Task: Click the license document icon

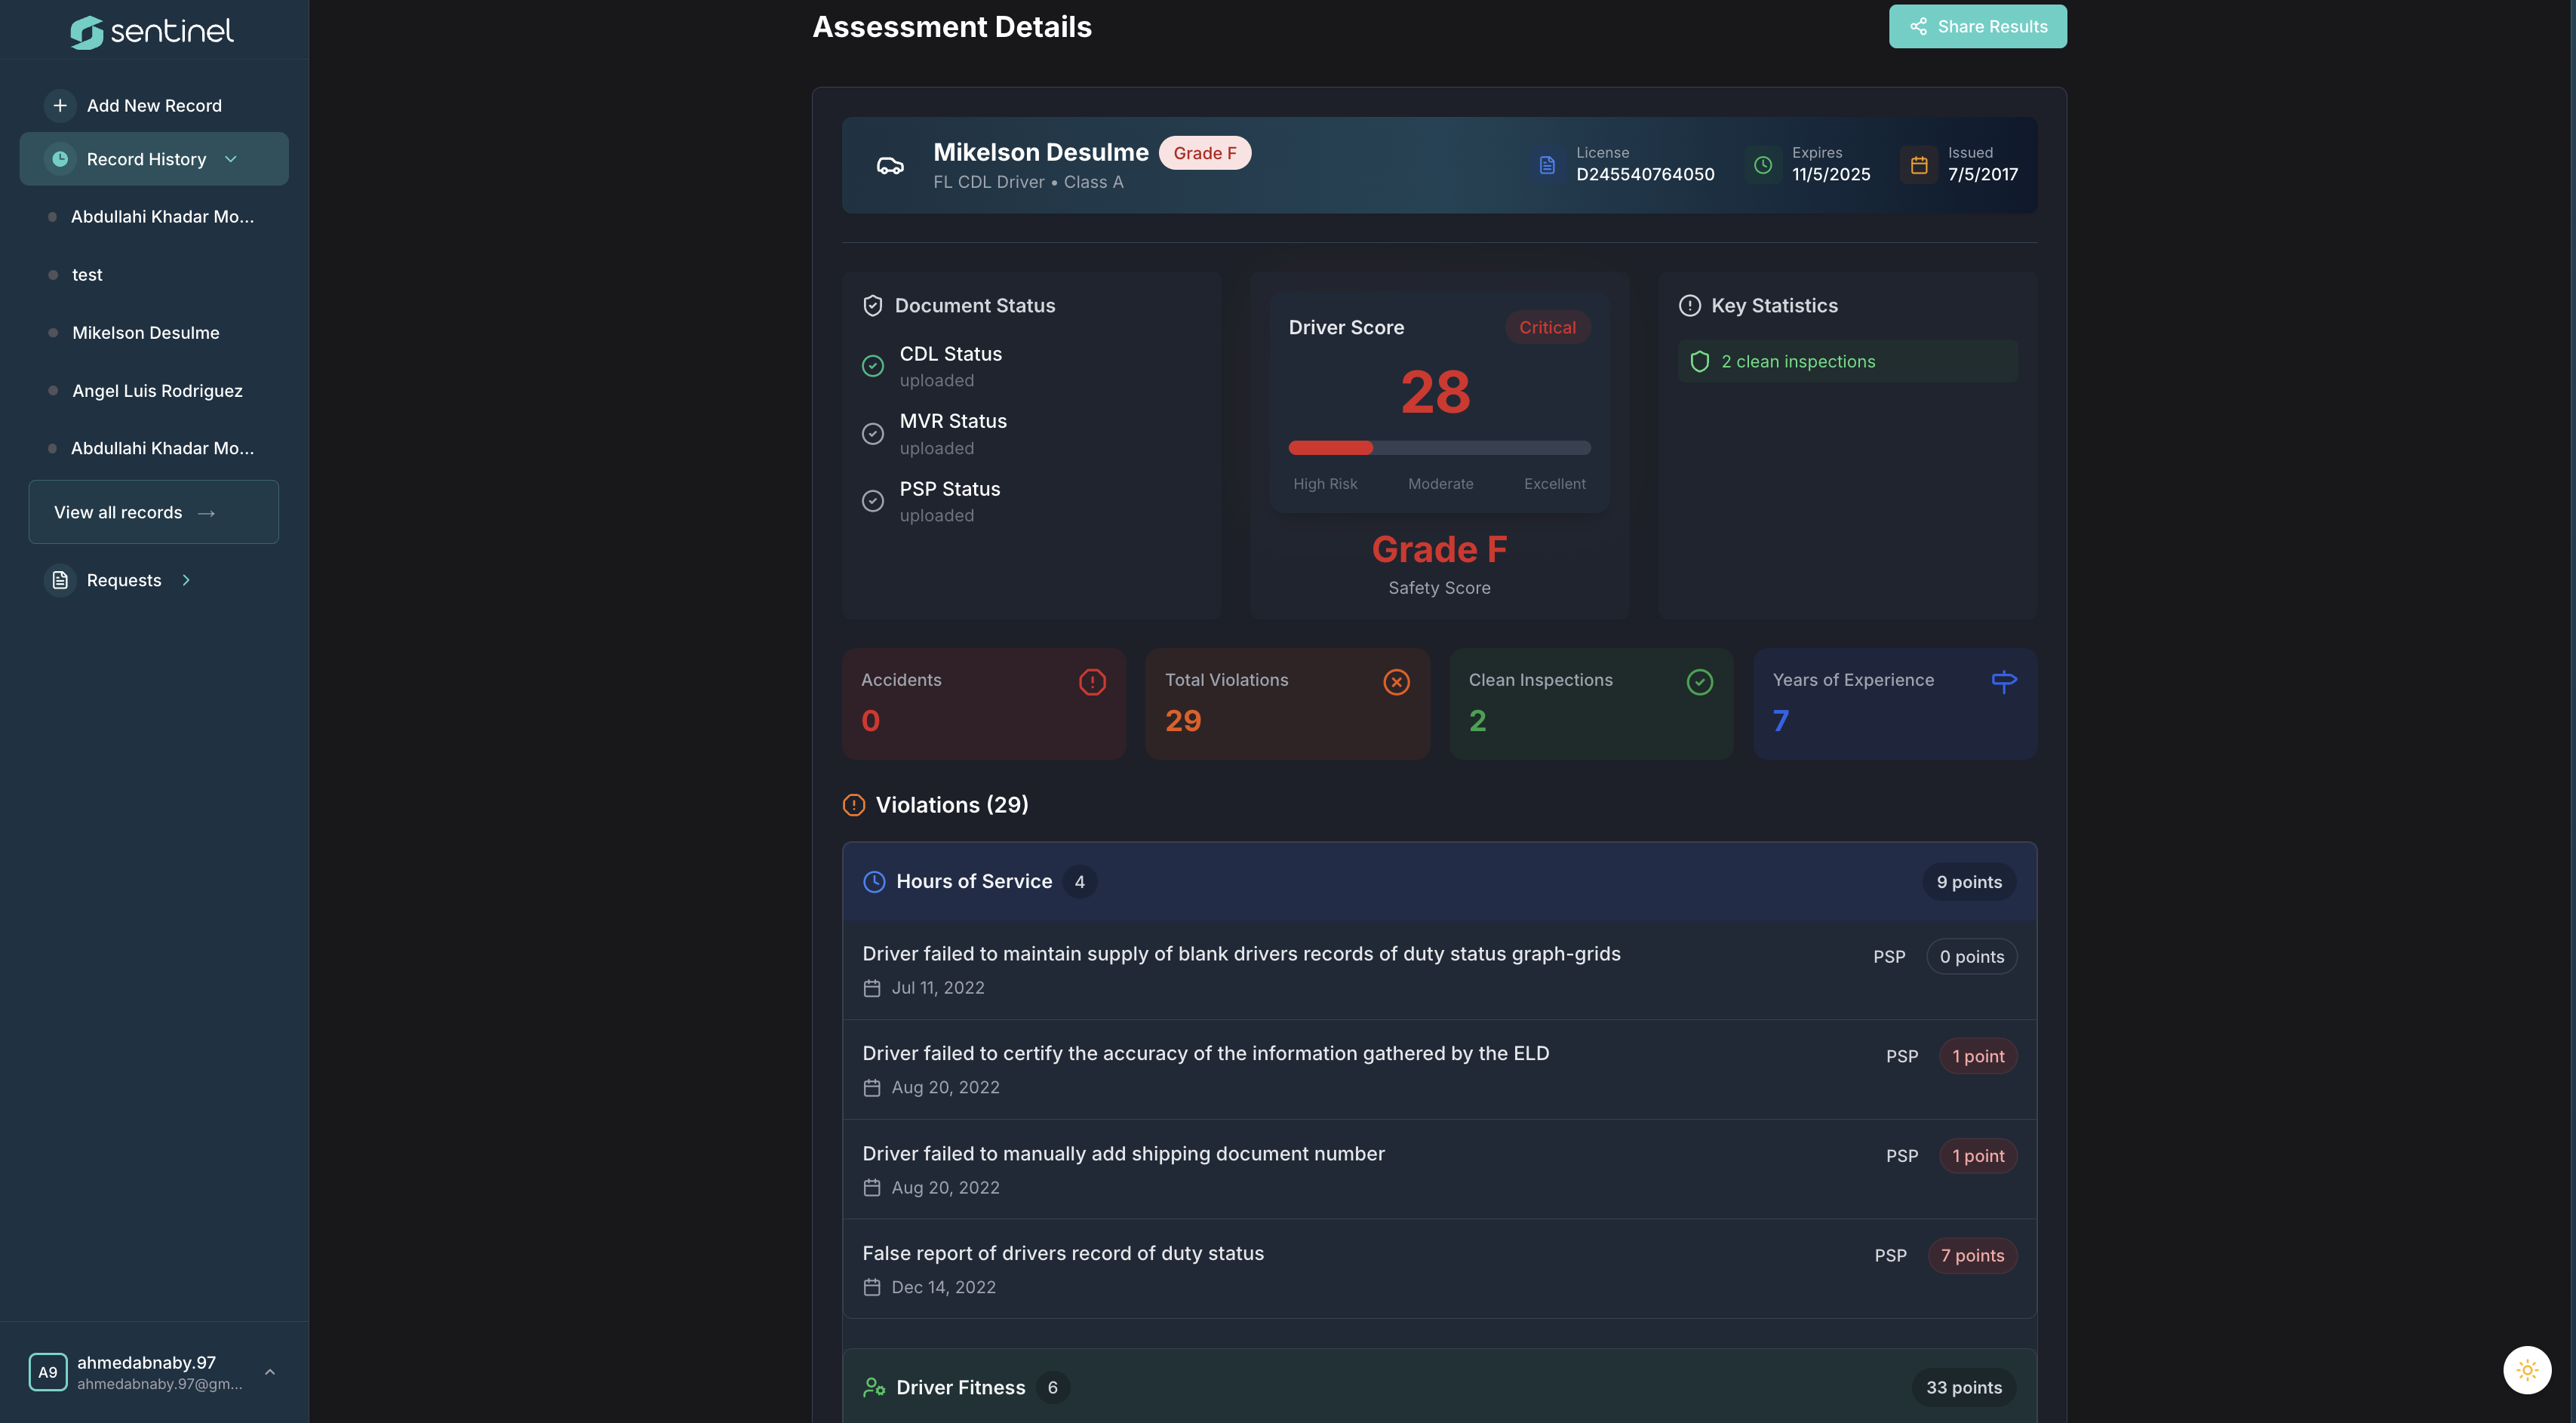Action: coord(1547,165)
